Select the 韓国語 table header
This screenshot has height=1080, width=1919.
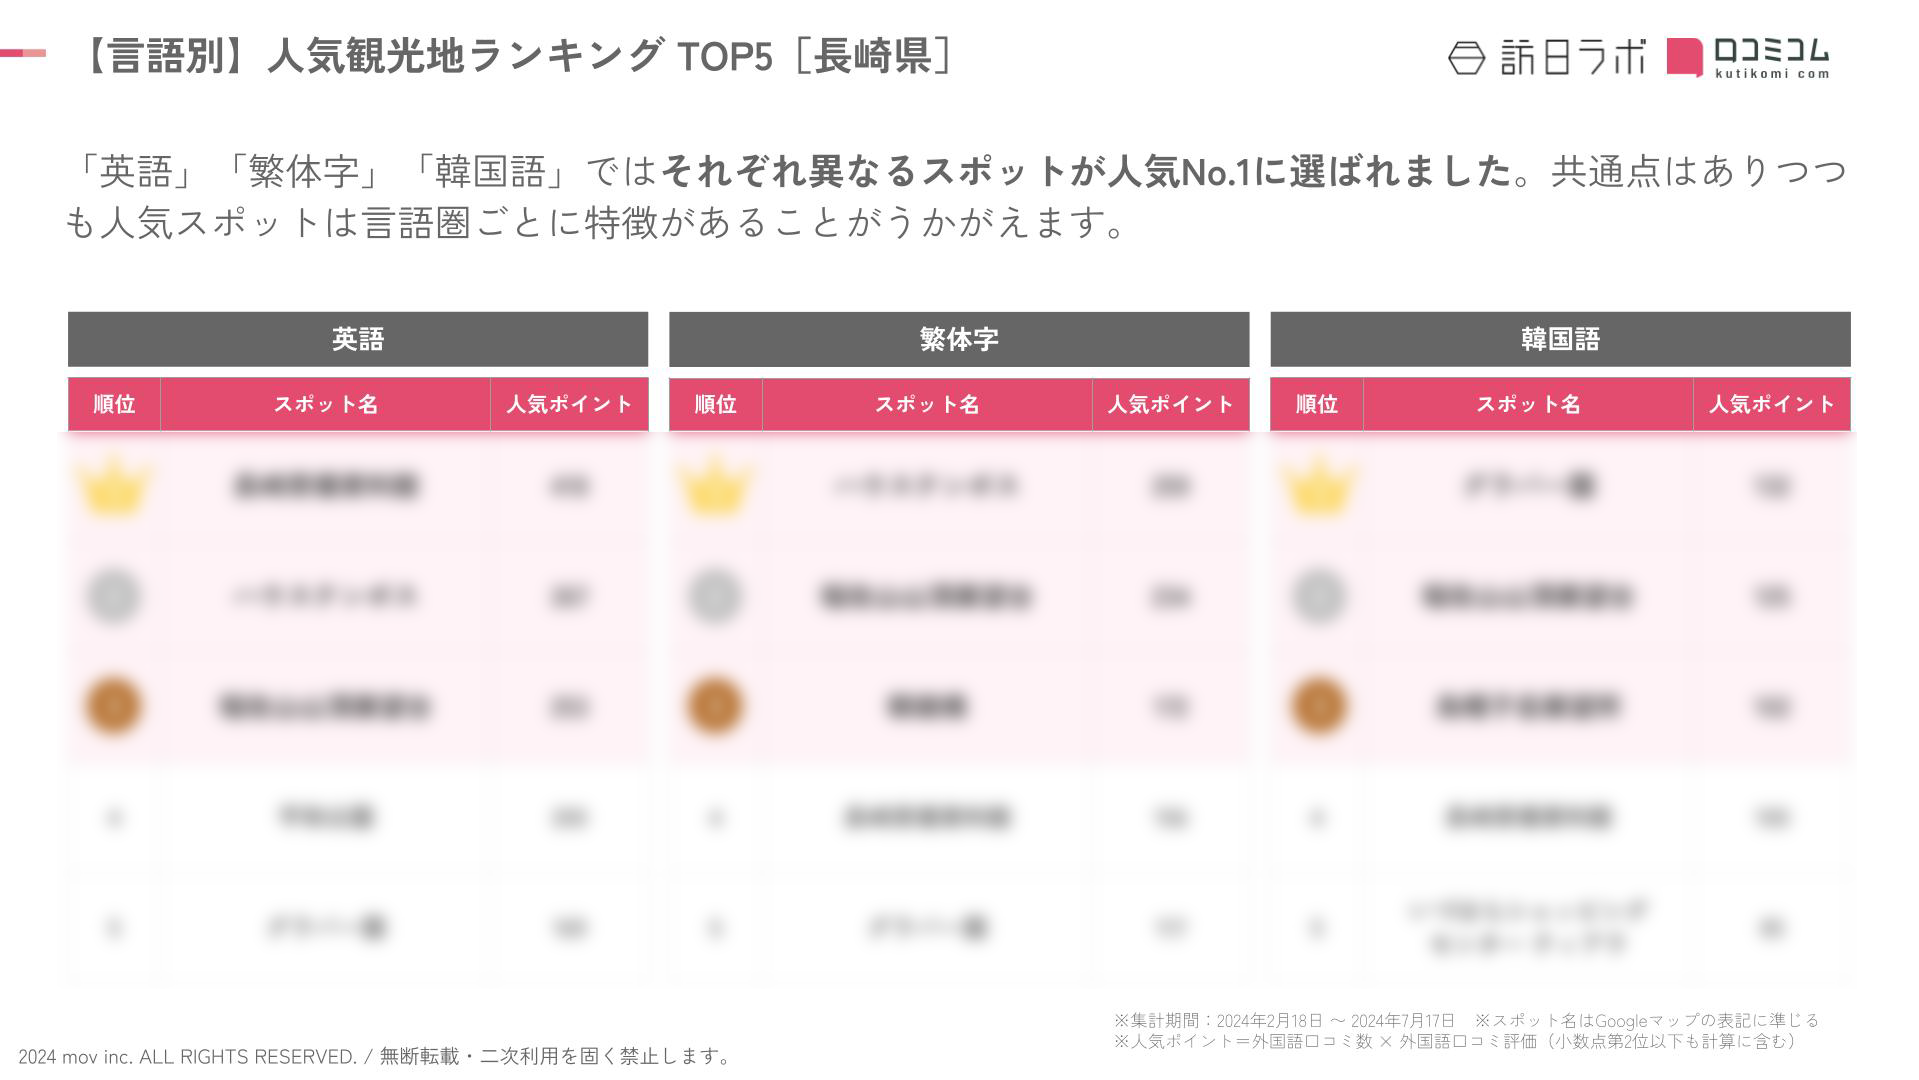point(1560,339)
